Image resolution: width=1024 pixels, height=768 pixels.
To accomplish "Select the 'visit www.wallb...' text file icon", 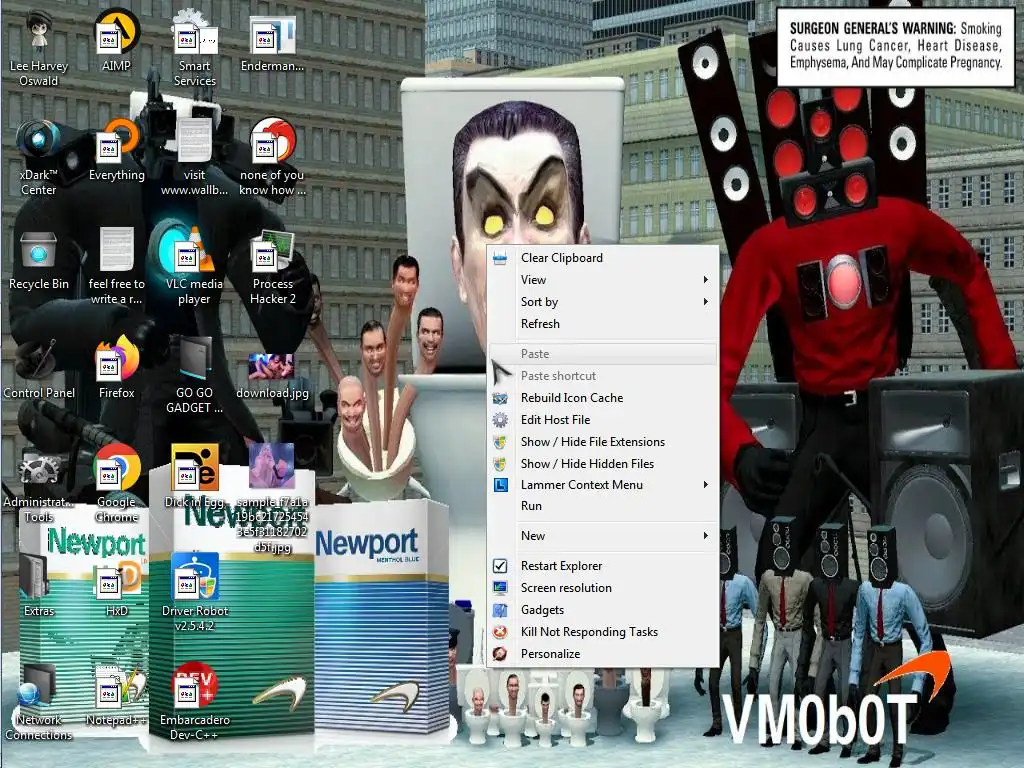I will (x=195, y=158).
